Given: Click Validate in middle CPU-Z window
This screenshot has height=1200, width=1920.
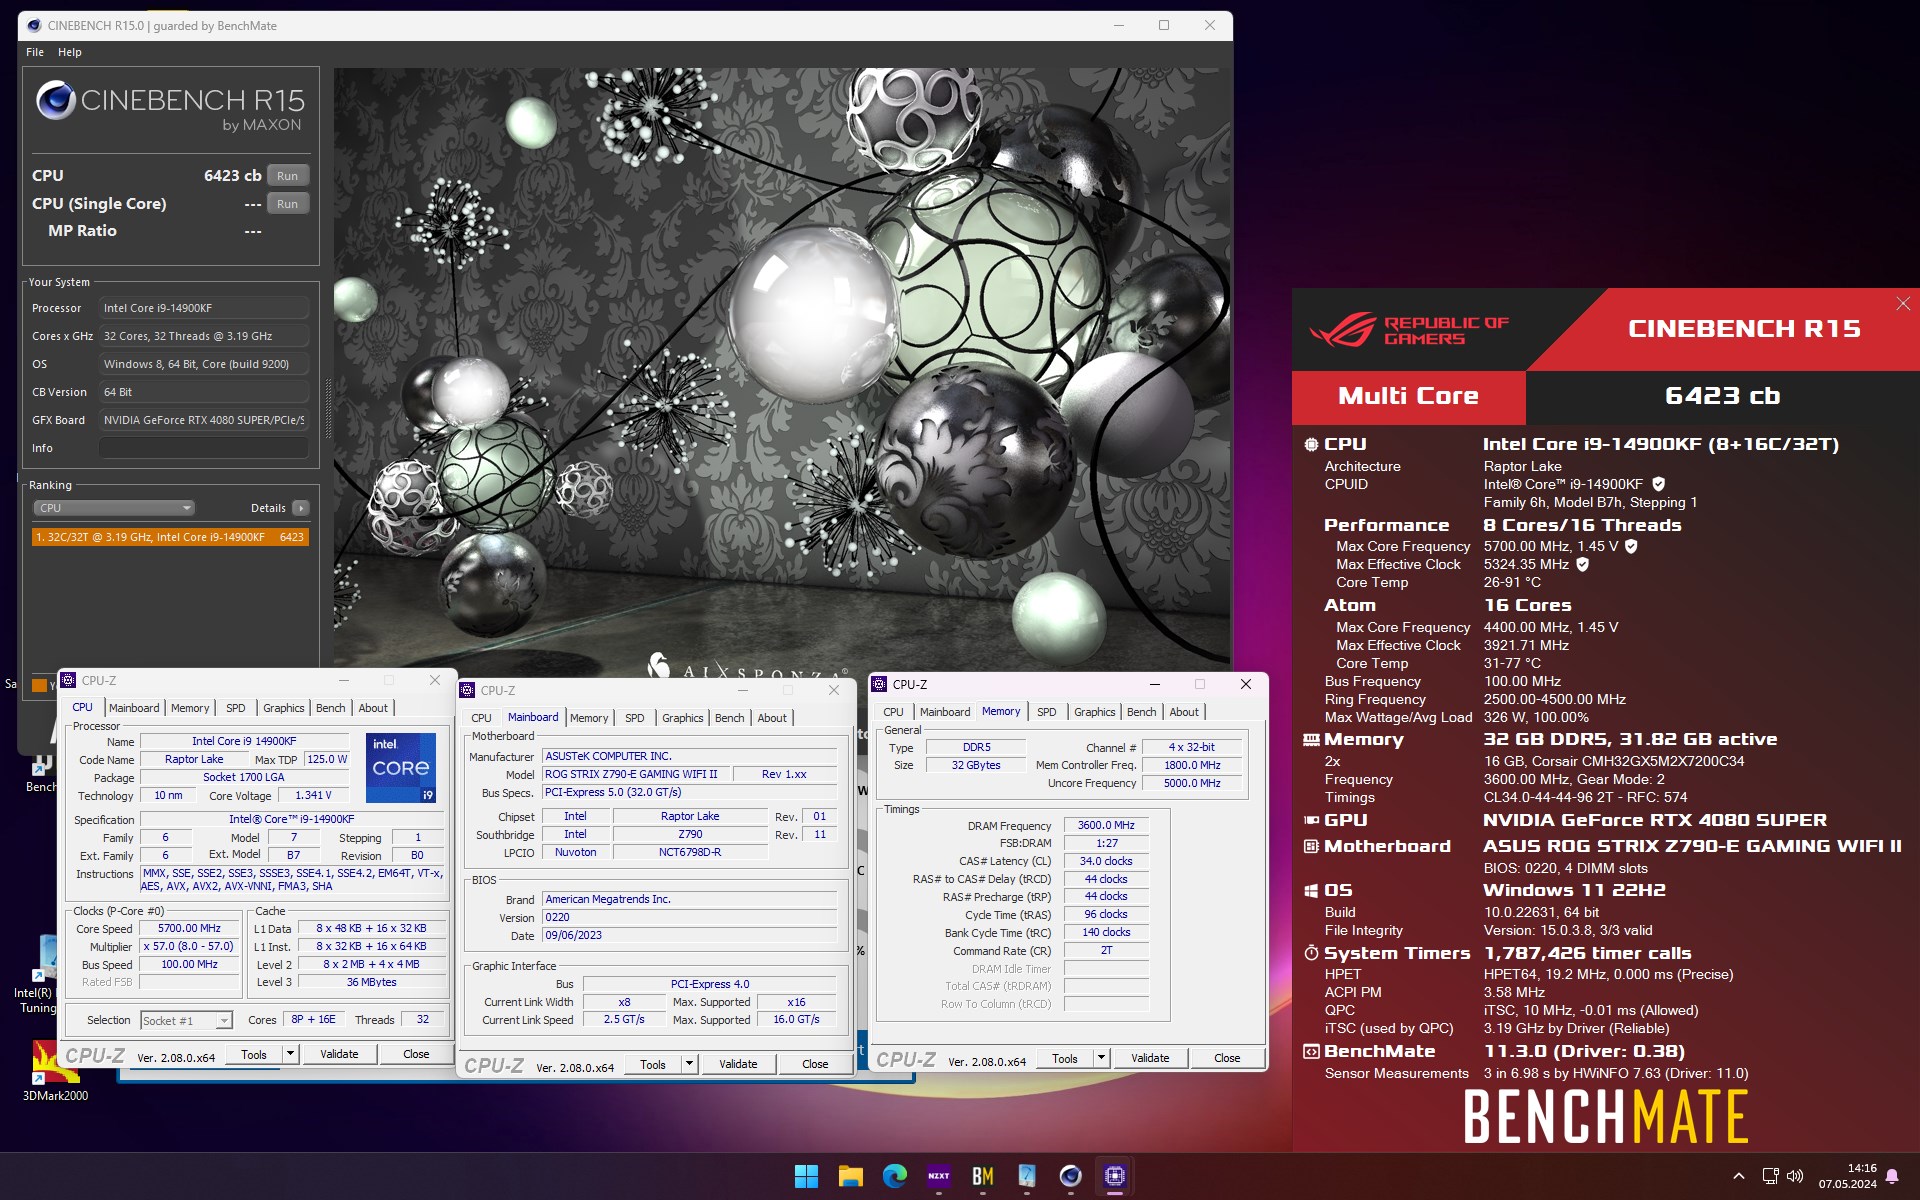Looking at the screenshot, I should click(x=738, y=1064).
